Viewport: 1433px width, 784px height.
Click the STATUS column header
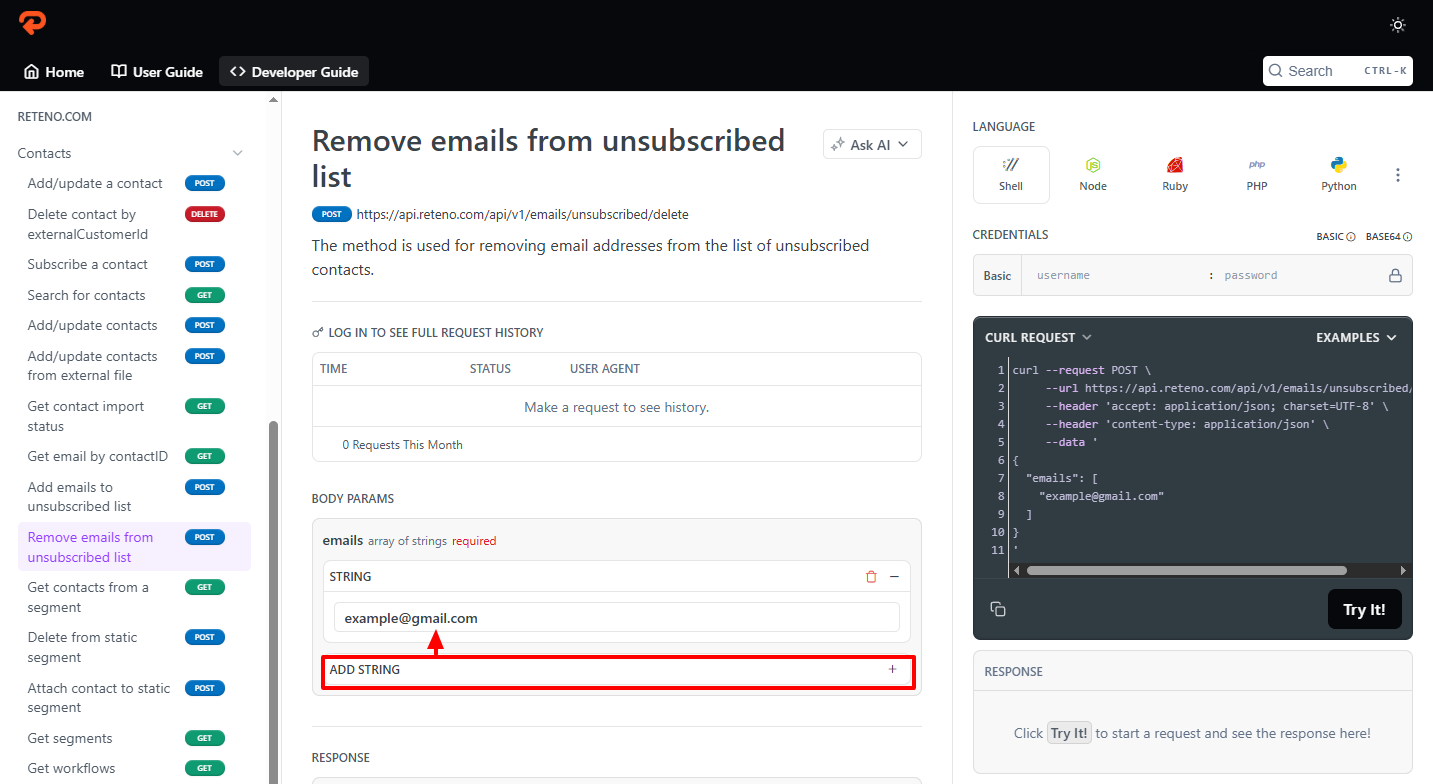490,369
